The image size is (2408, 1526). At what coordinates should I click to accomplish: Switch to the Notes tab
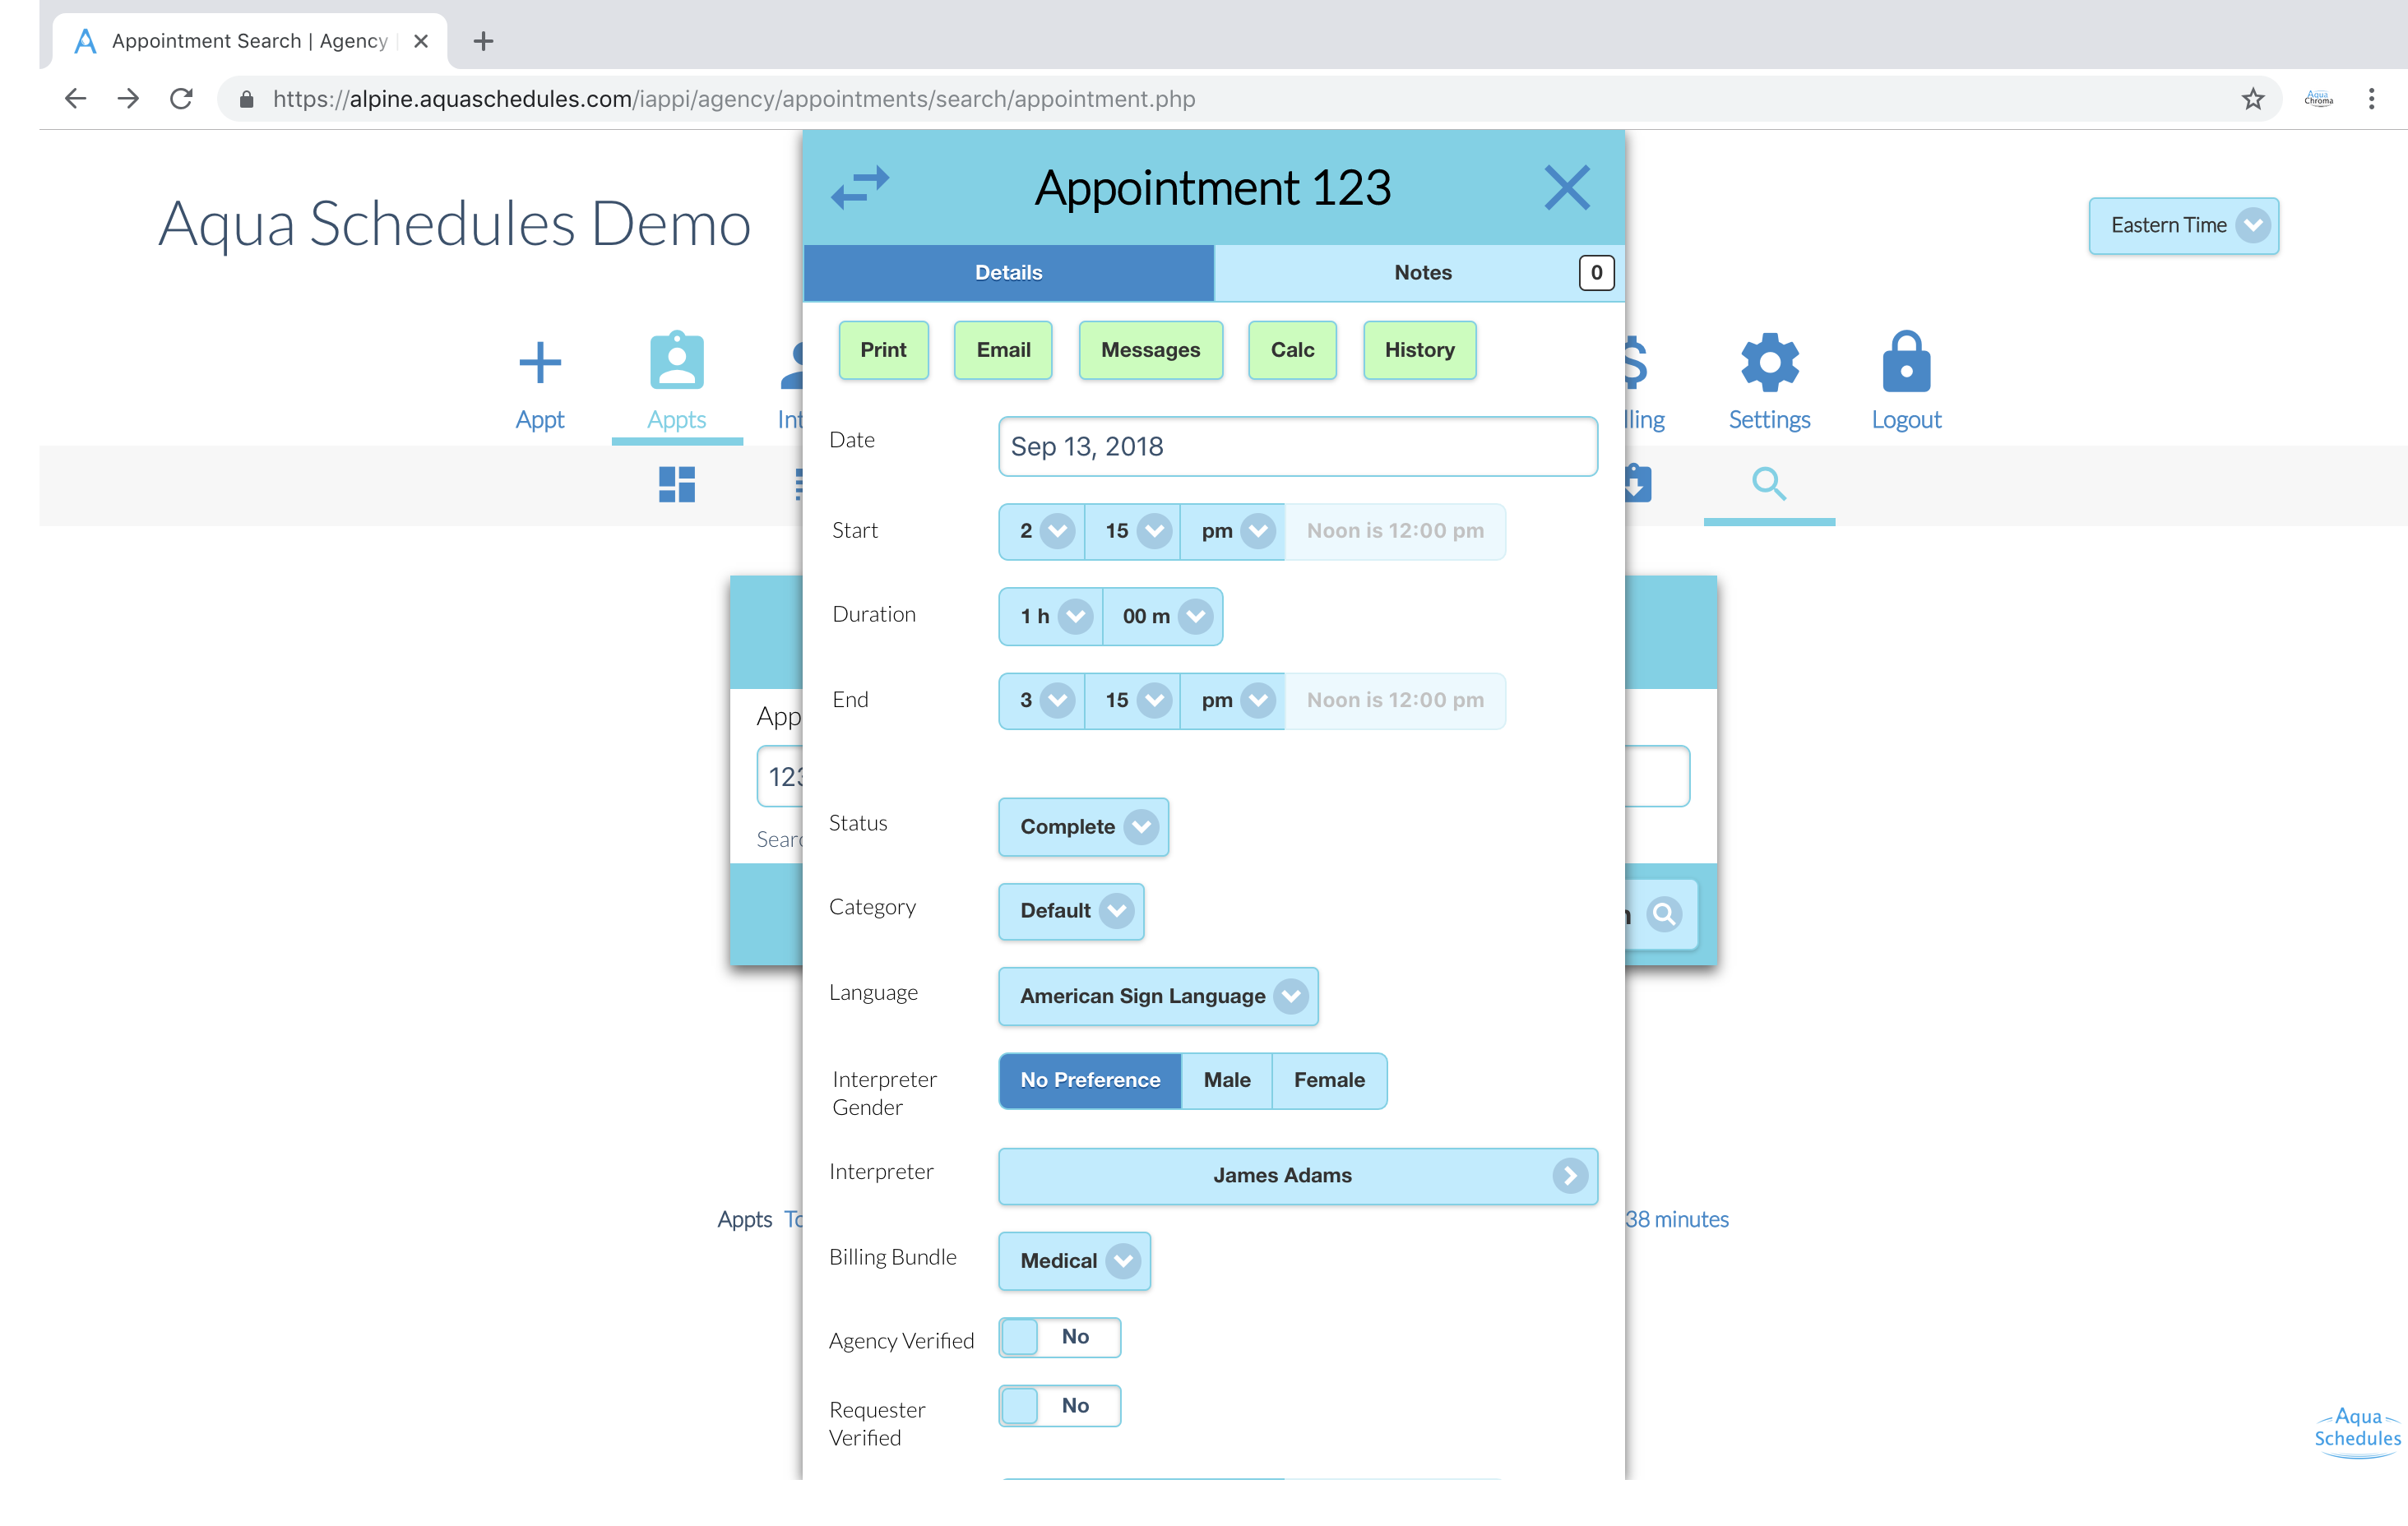tap(1422, 273)
